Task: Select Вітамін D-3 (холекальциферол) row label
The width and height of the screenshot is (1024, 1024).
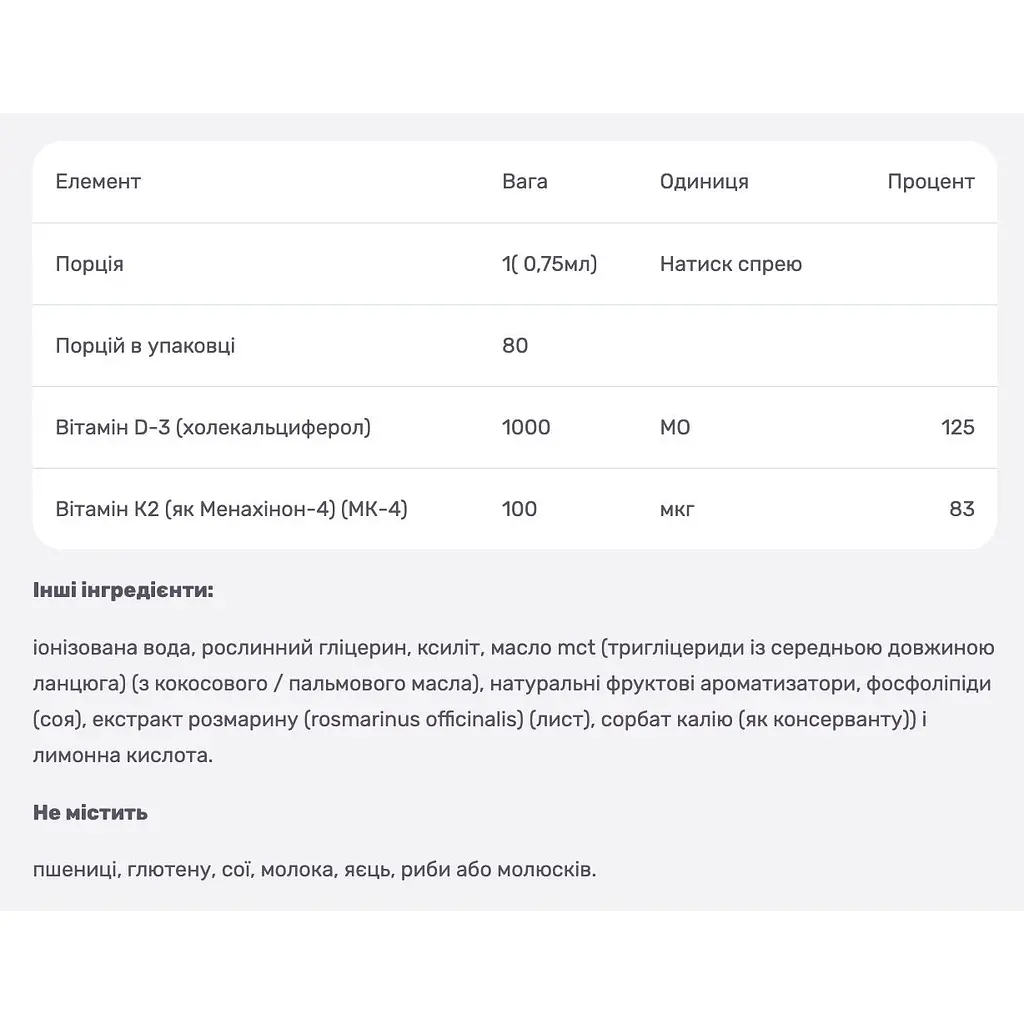Action: click(x=213, y=427)
